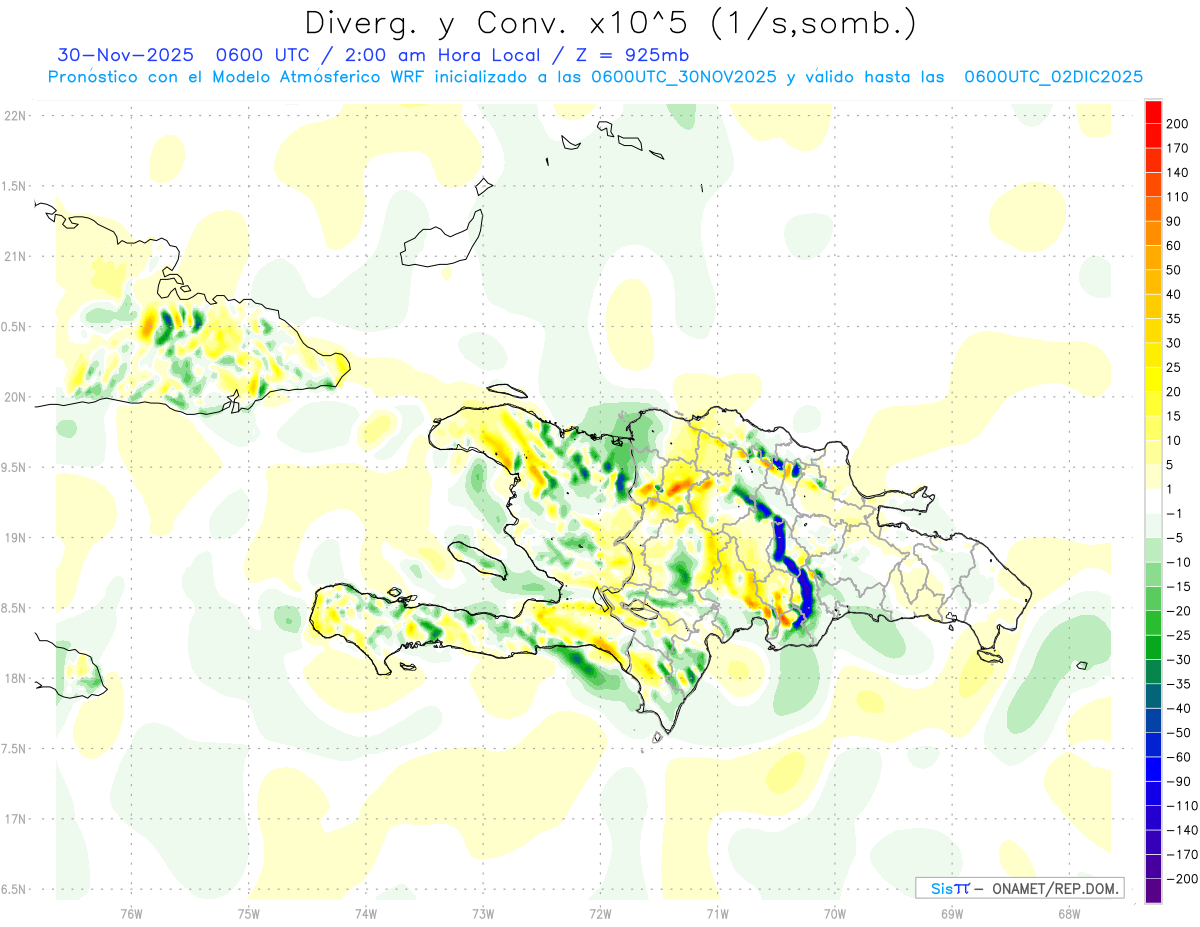The image size is (1200, 927).
Task: Click the longitude label '75W'
Action: tap(249, 913)
